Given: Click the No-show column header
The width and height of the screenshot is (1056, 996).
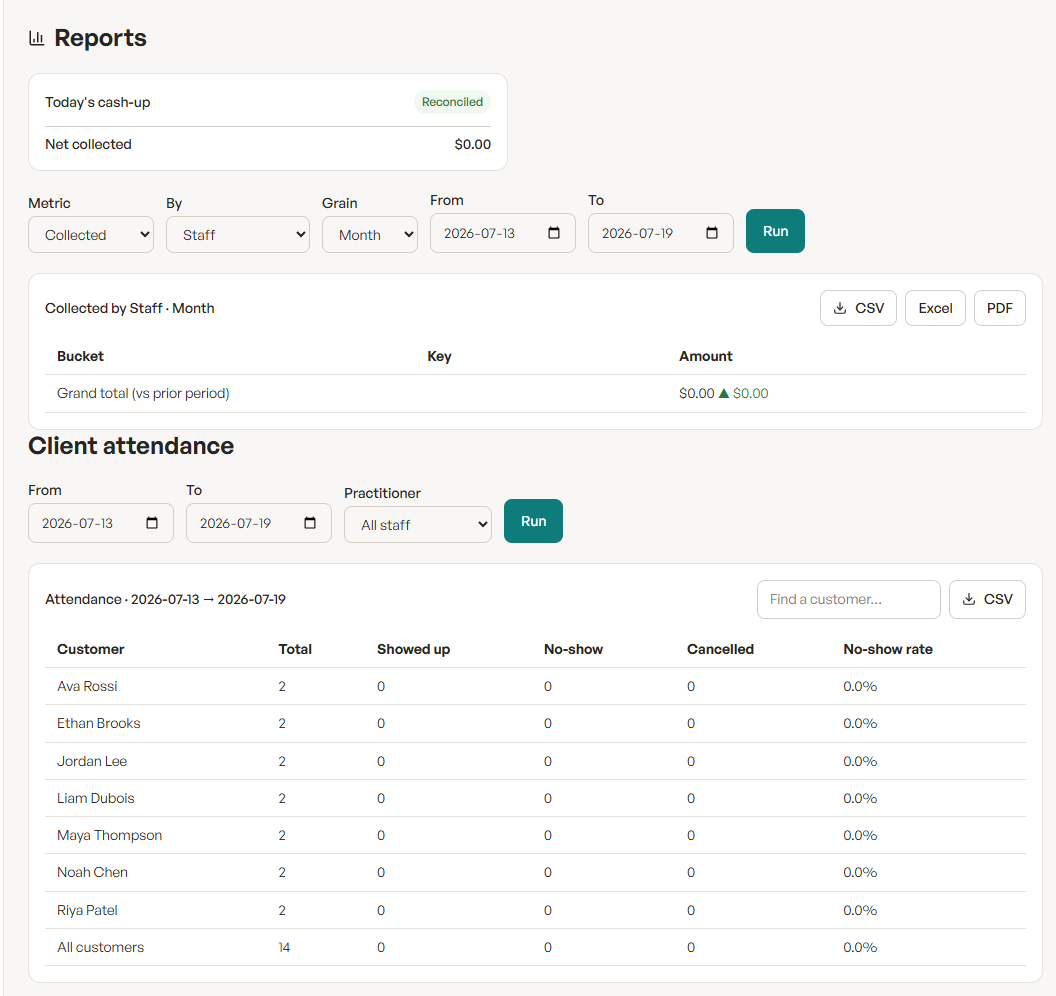Looking at the screenshot, I should pos(573,649).
